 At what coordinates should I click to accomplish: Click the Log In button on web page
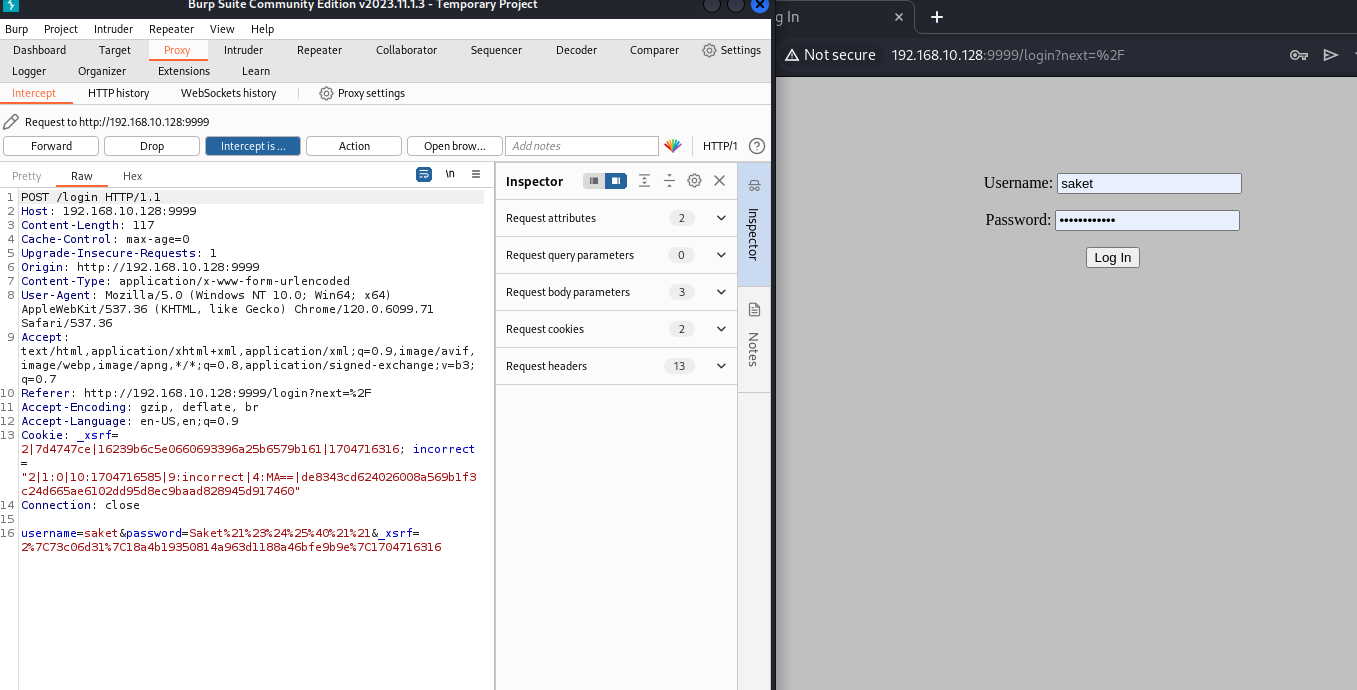pos(1112,257)
